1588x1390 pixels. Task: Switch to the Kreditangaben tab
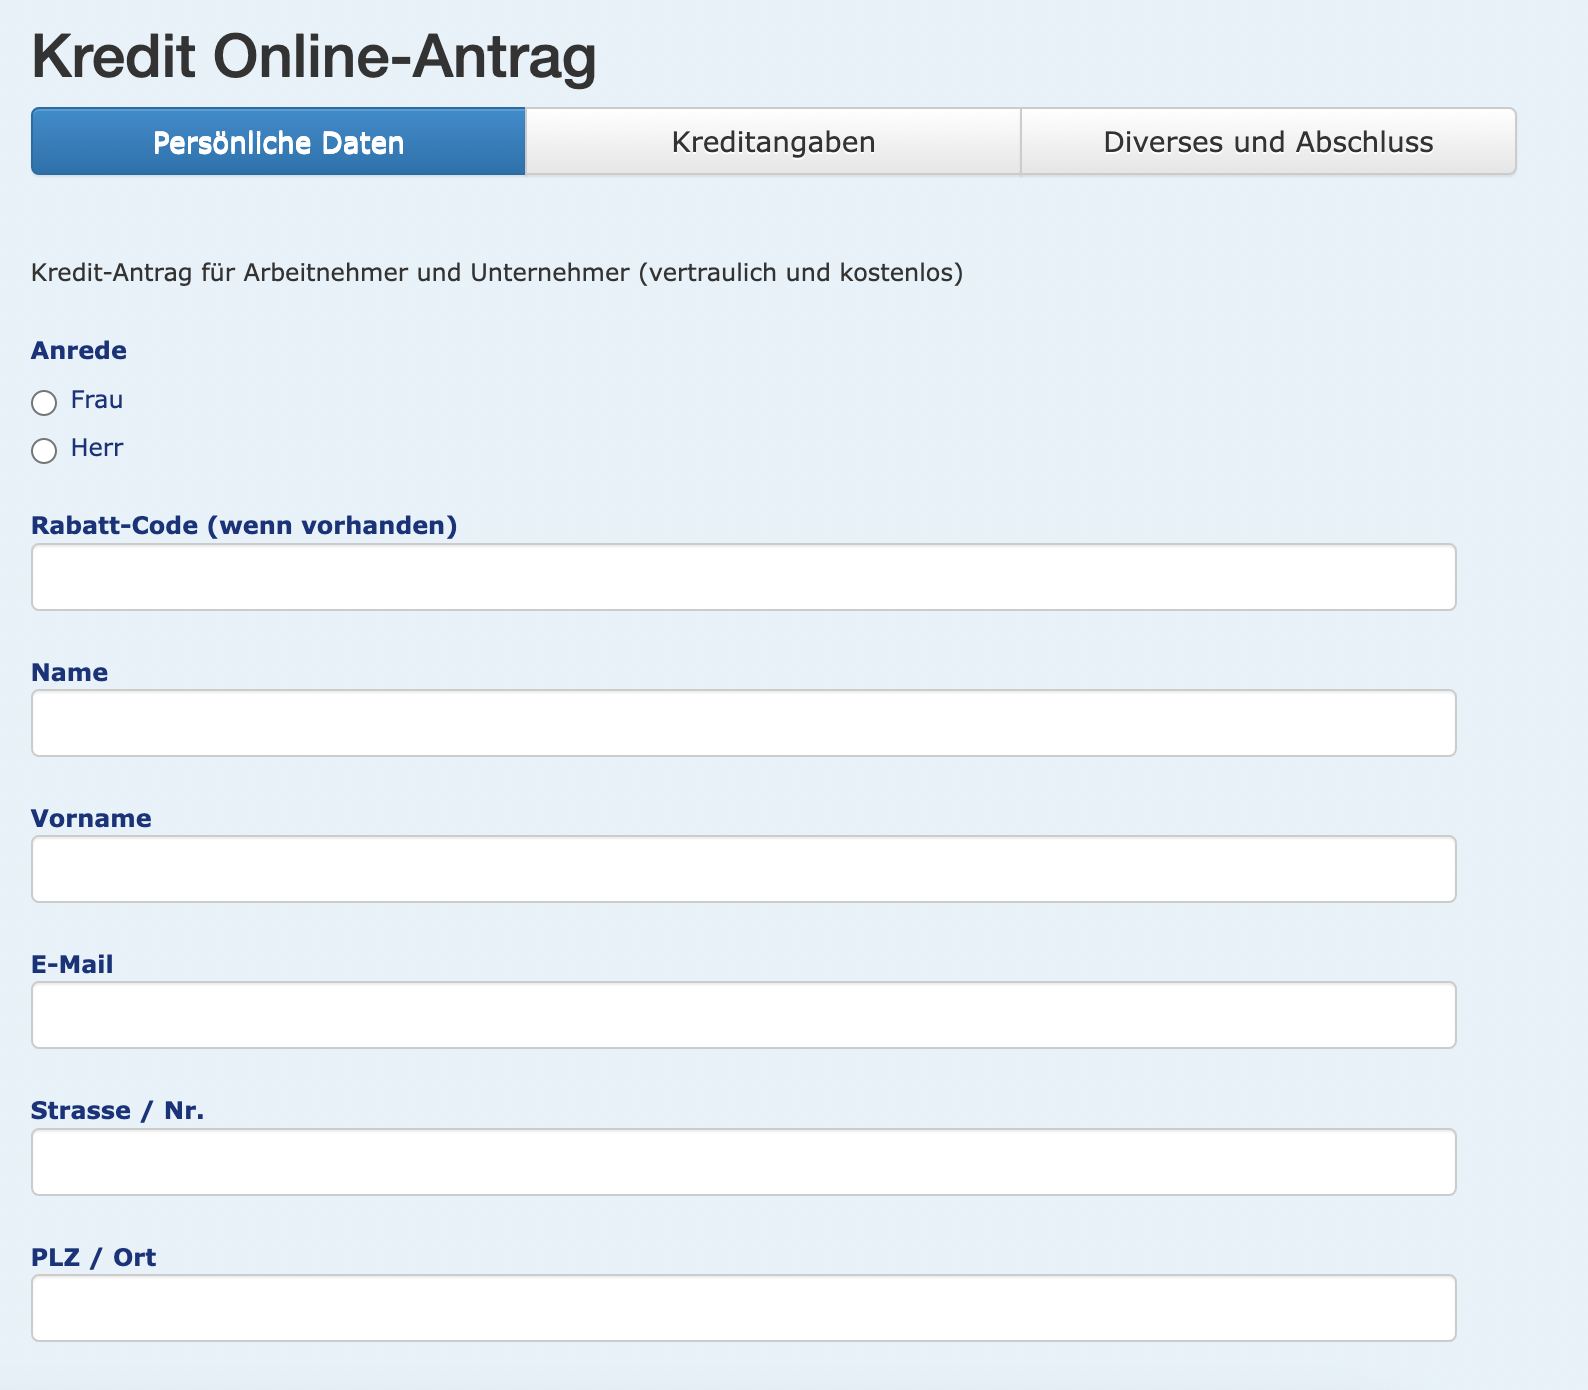tap(773, 142)
